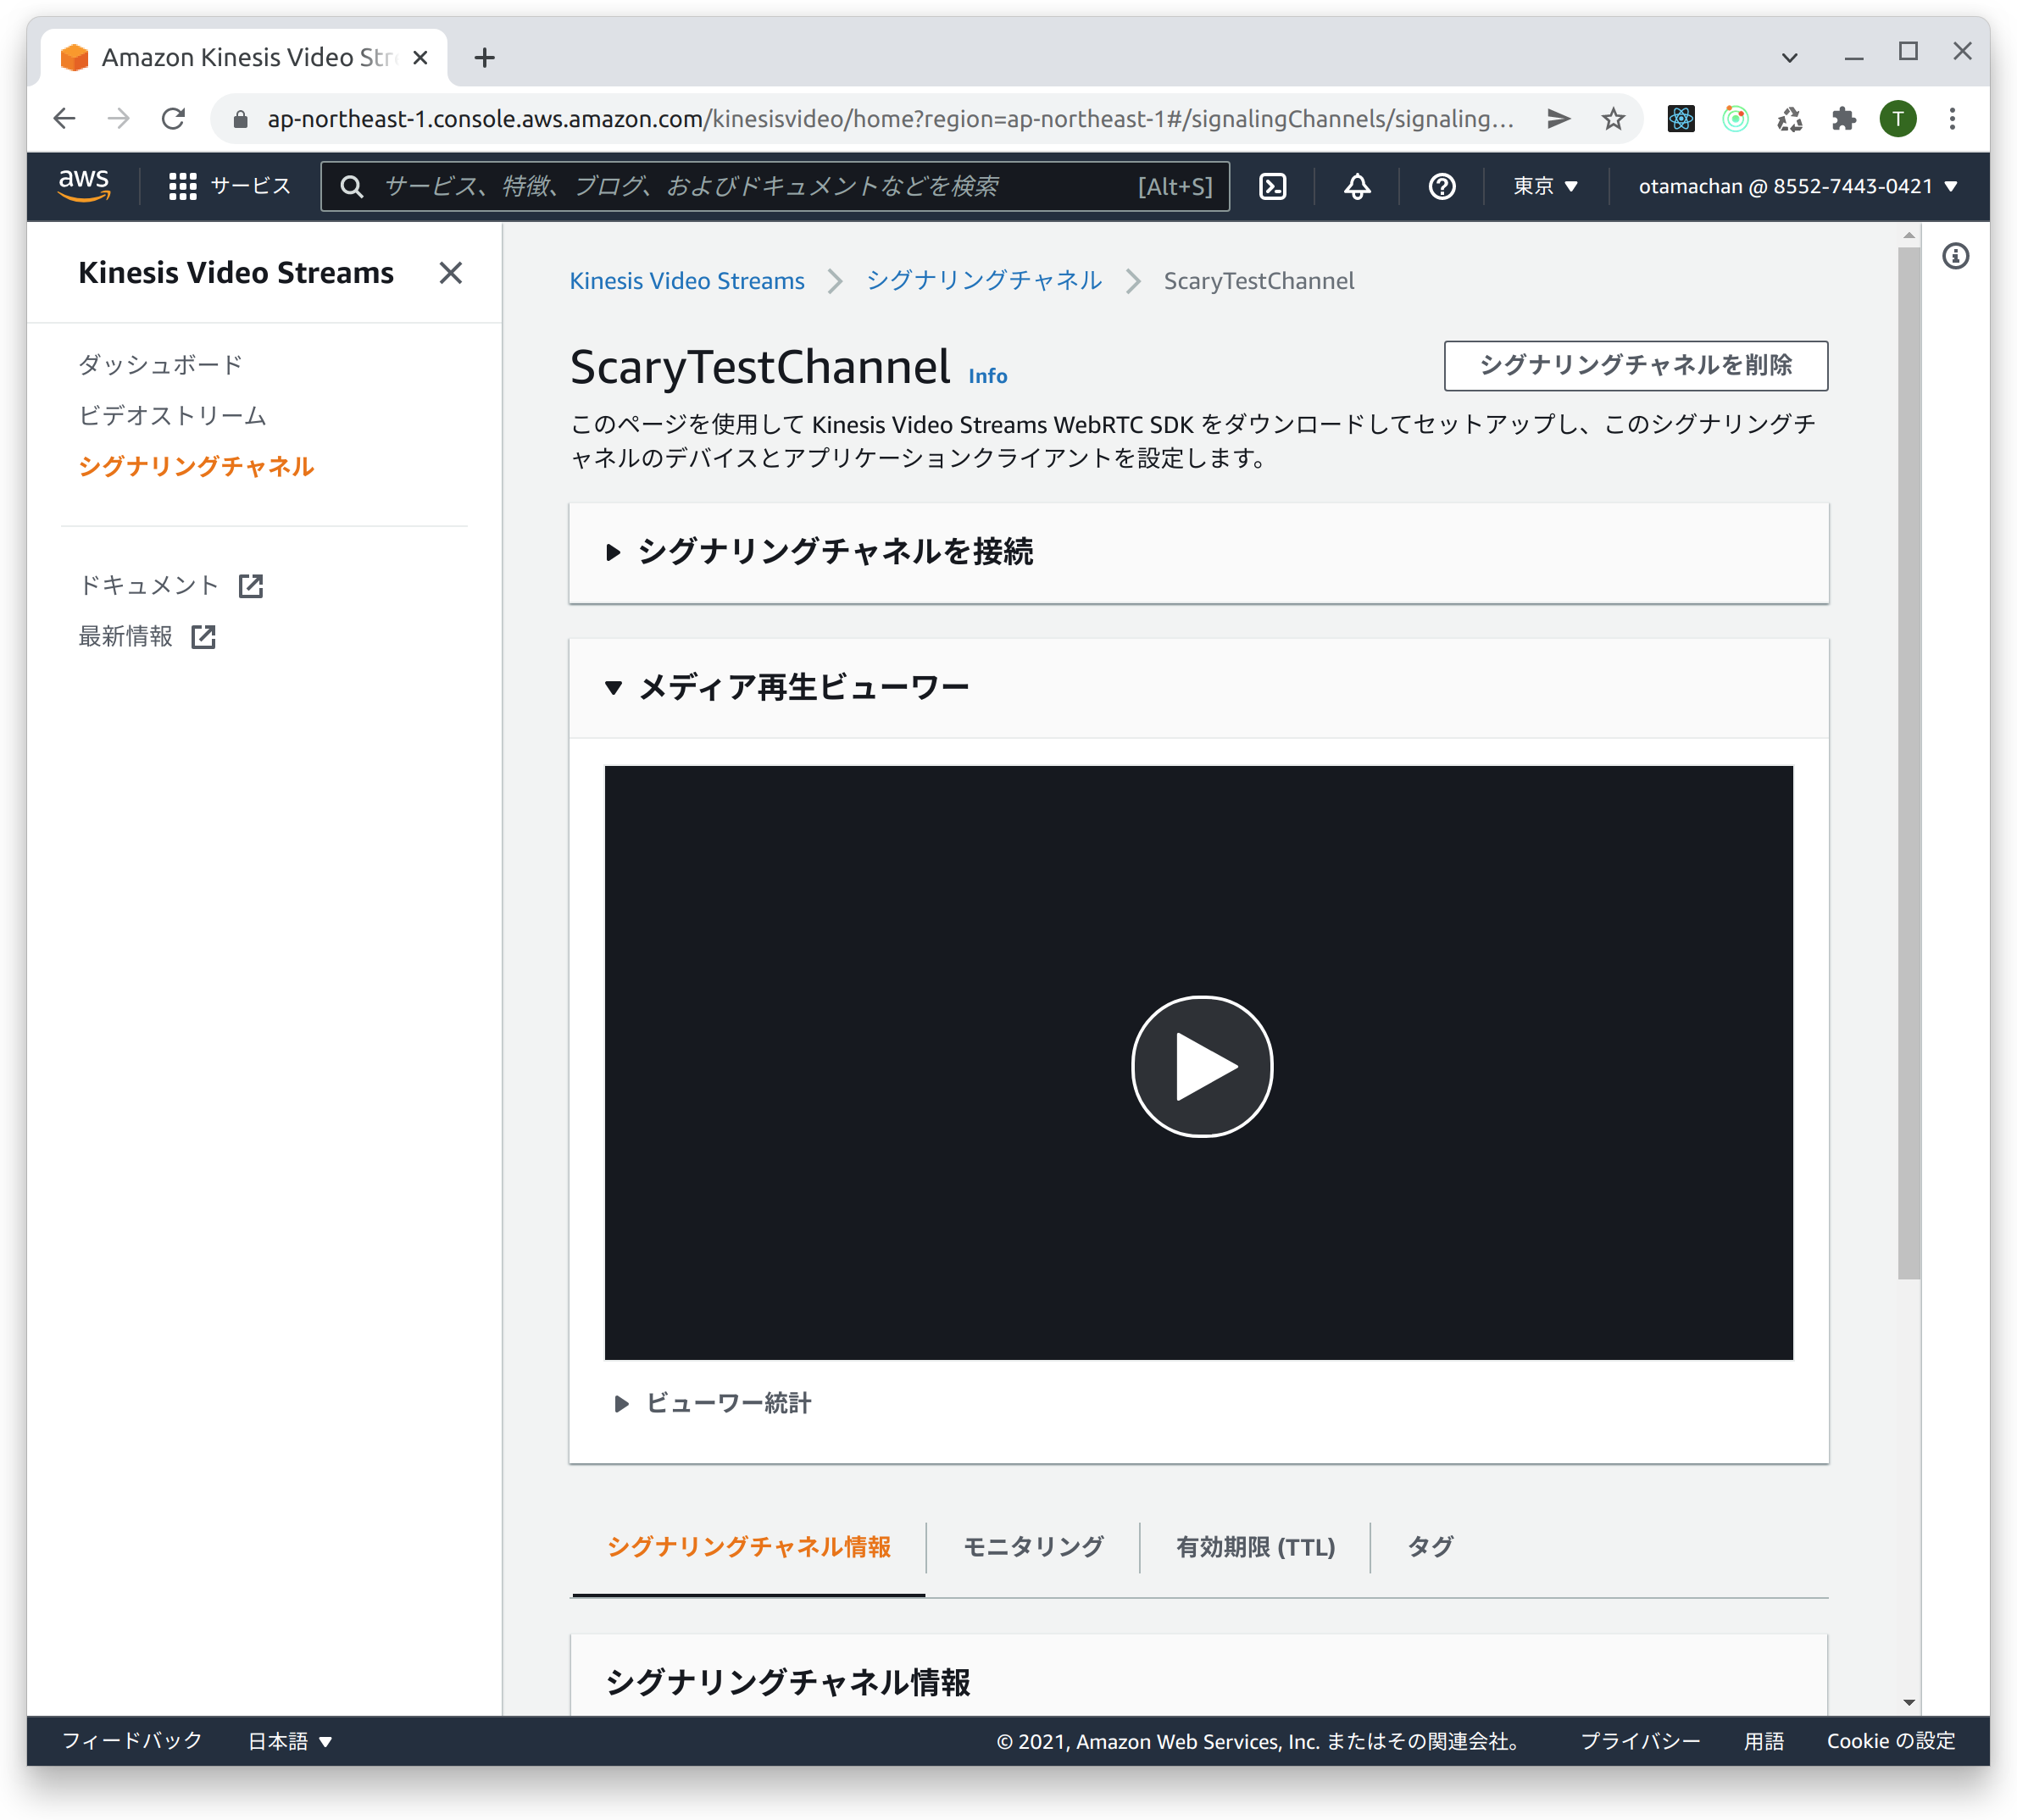The height and width of the screenshot is (1820, 2017).
Task: Click the external link icon next to ドキュメント
Action: (251, 586)
